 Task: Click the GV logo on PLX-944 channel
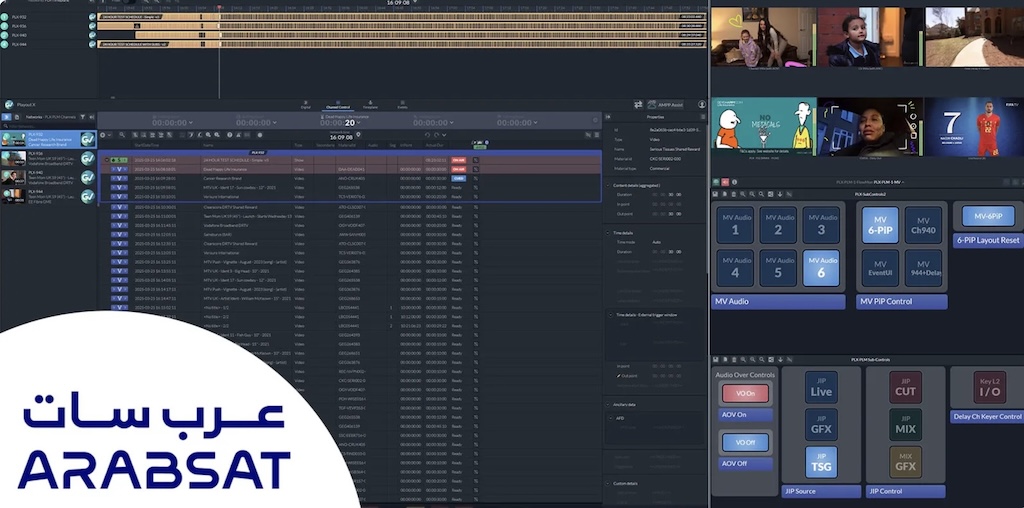click(x=88, y=197)
